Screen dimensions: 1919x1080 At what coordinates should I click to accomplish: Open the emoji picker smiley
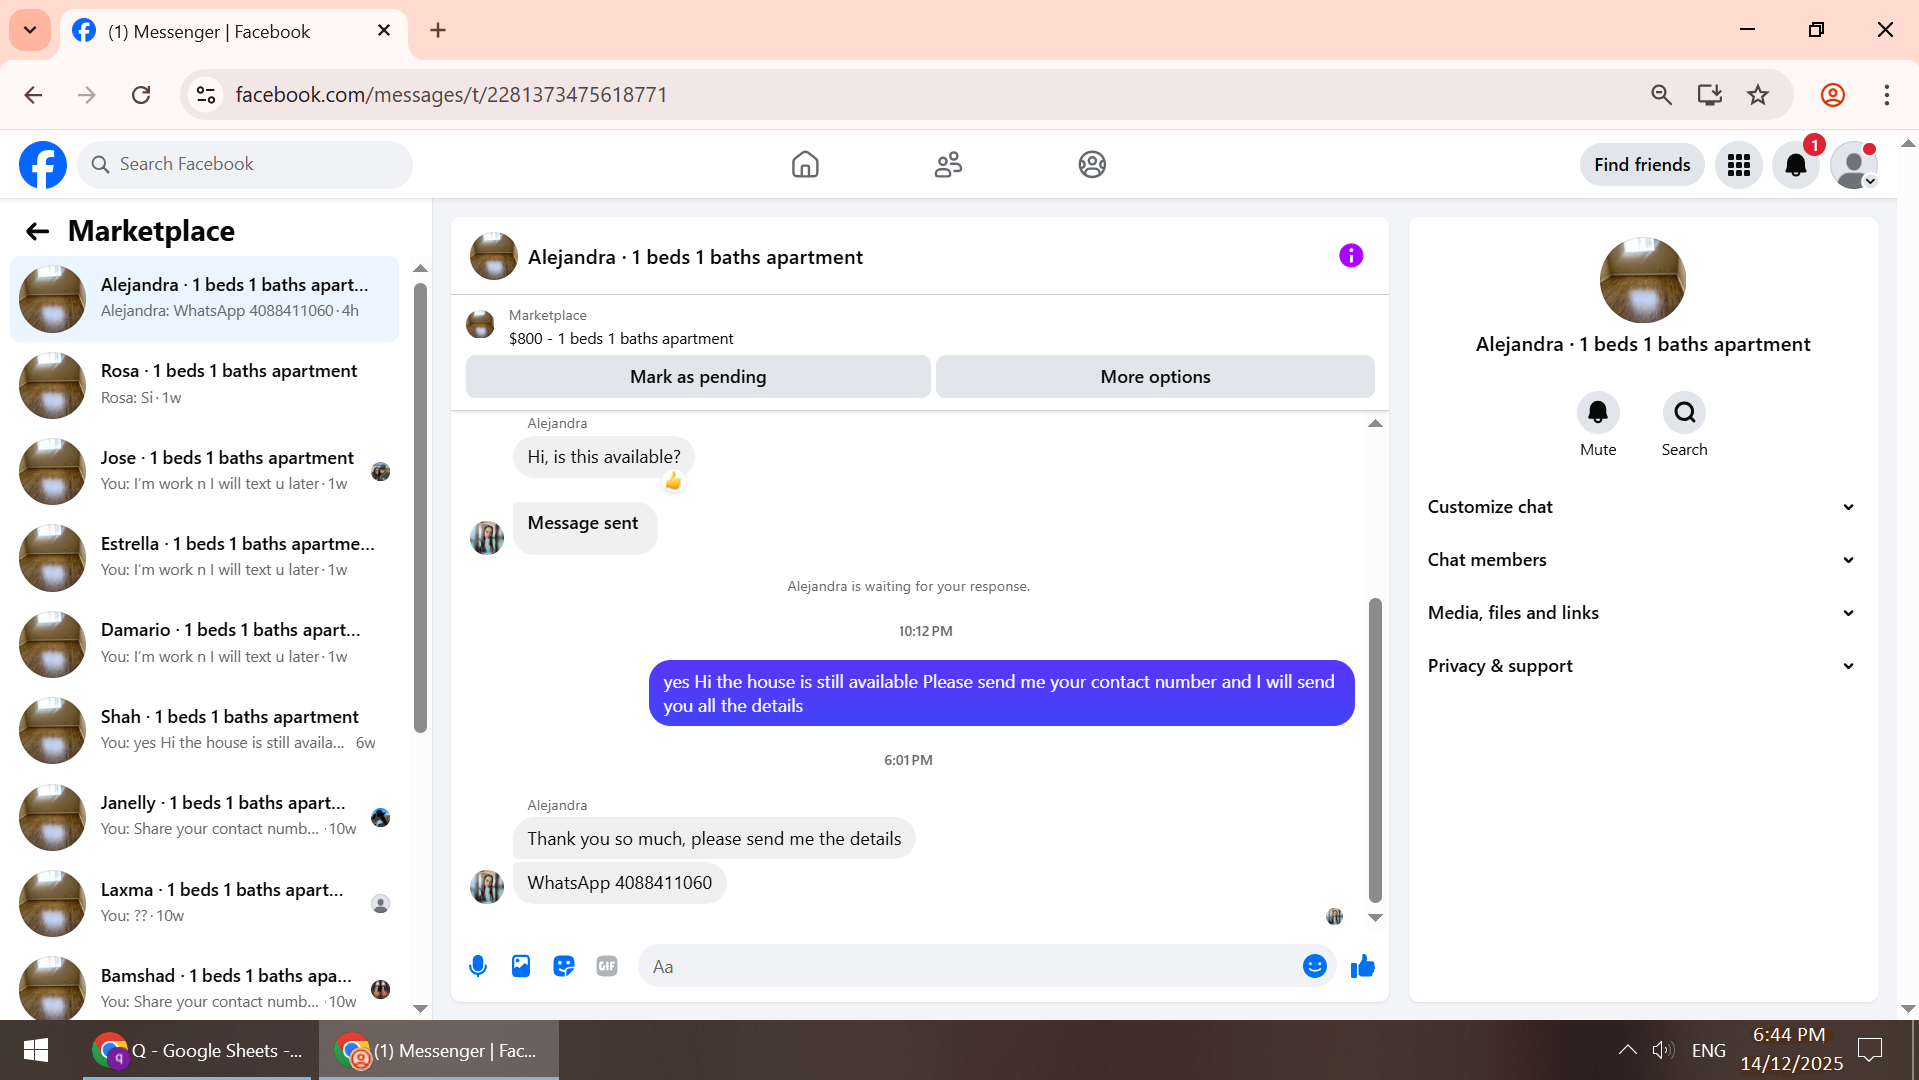pos(1315,966)
